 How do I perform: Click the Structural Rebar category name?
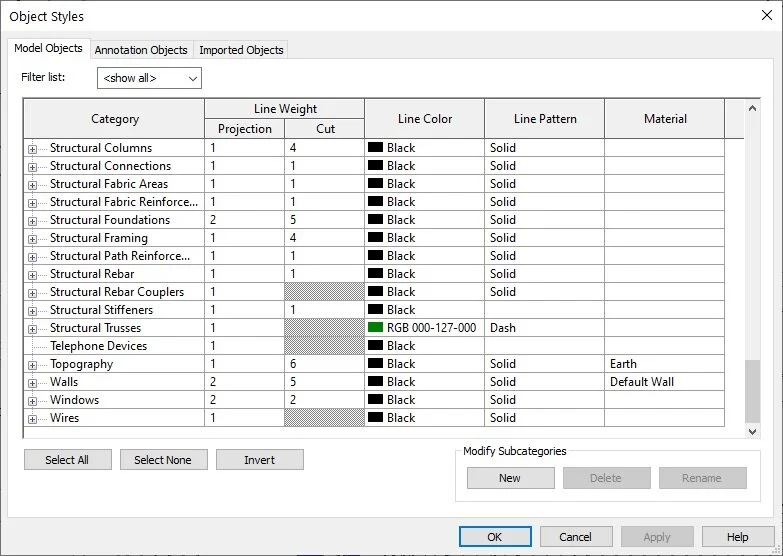click(x=92, y=274)
